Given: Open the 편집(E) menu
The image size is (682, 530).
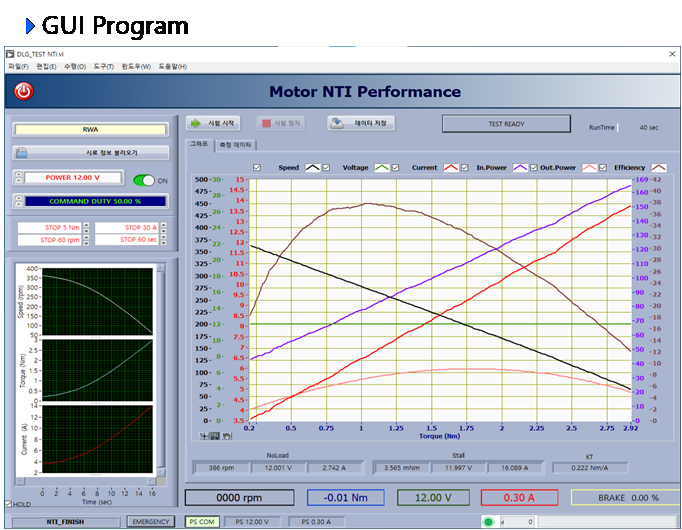Looking at the screenshot, I should pyautogui.click(x=46, y=67).
